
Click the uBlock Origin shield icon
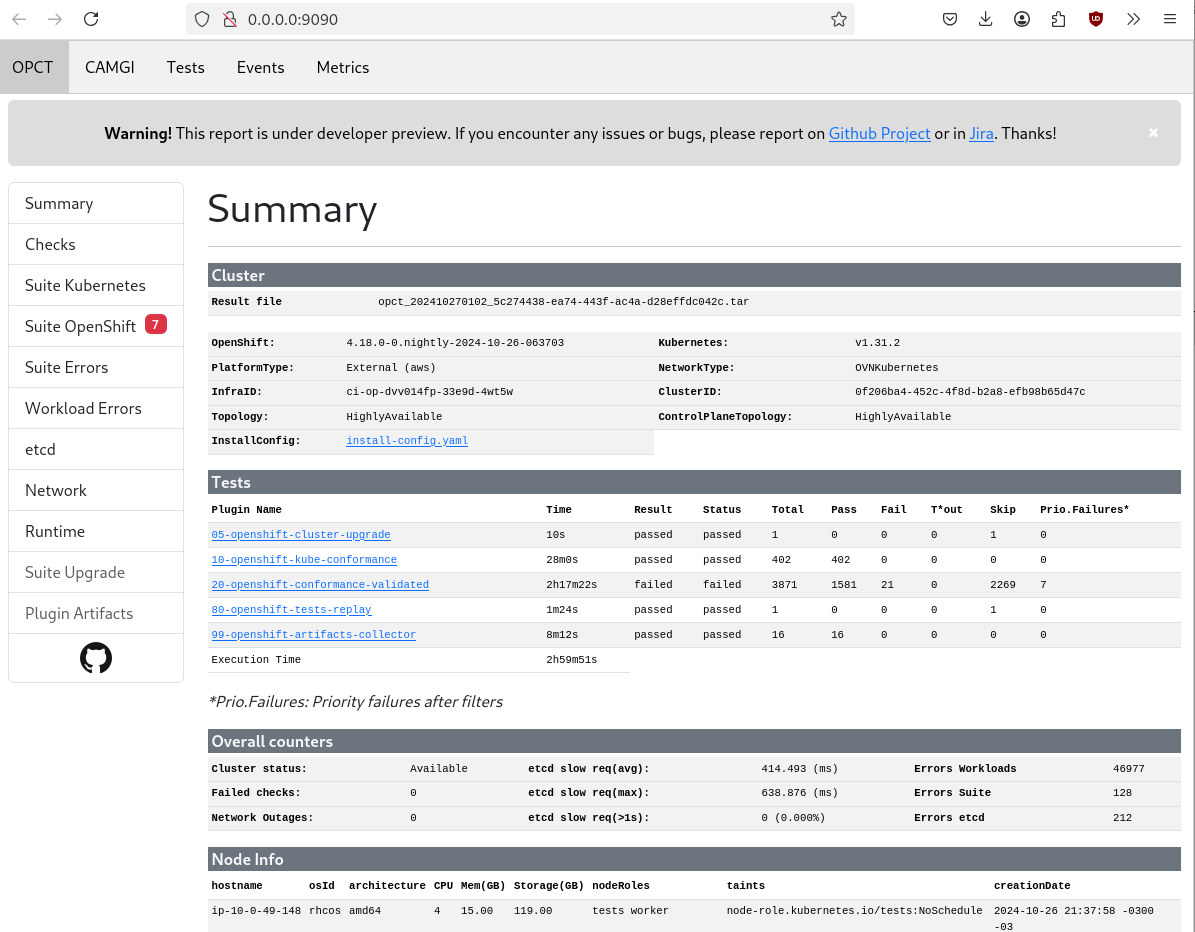[1095, 19]
